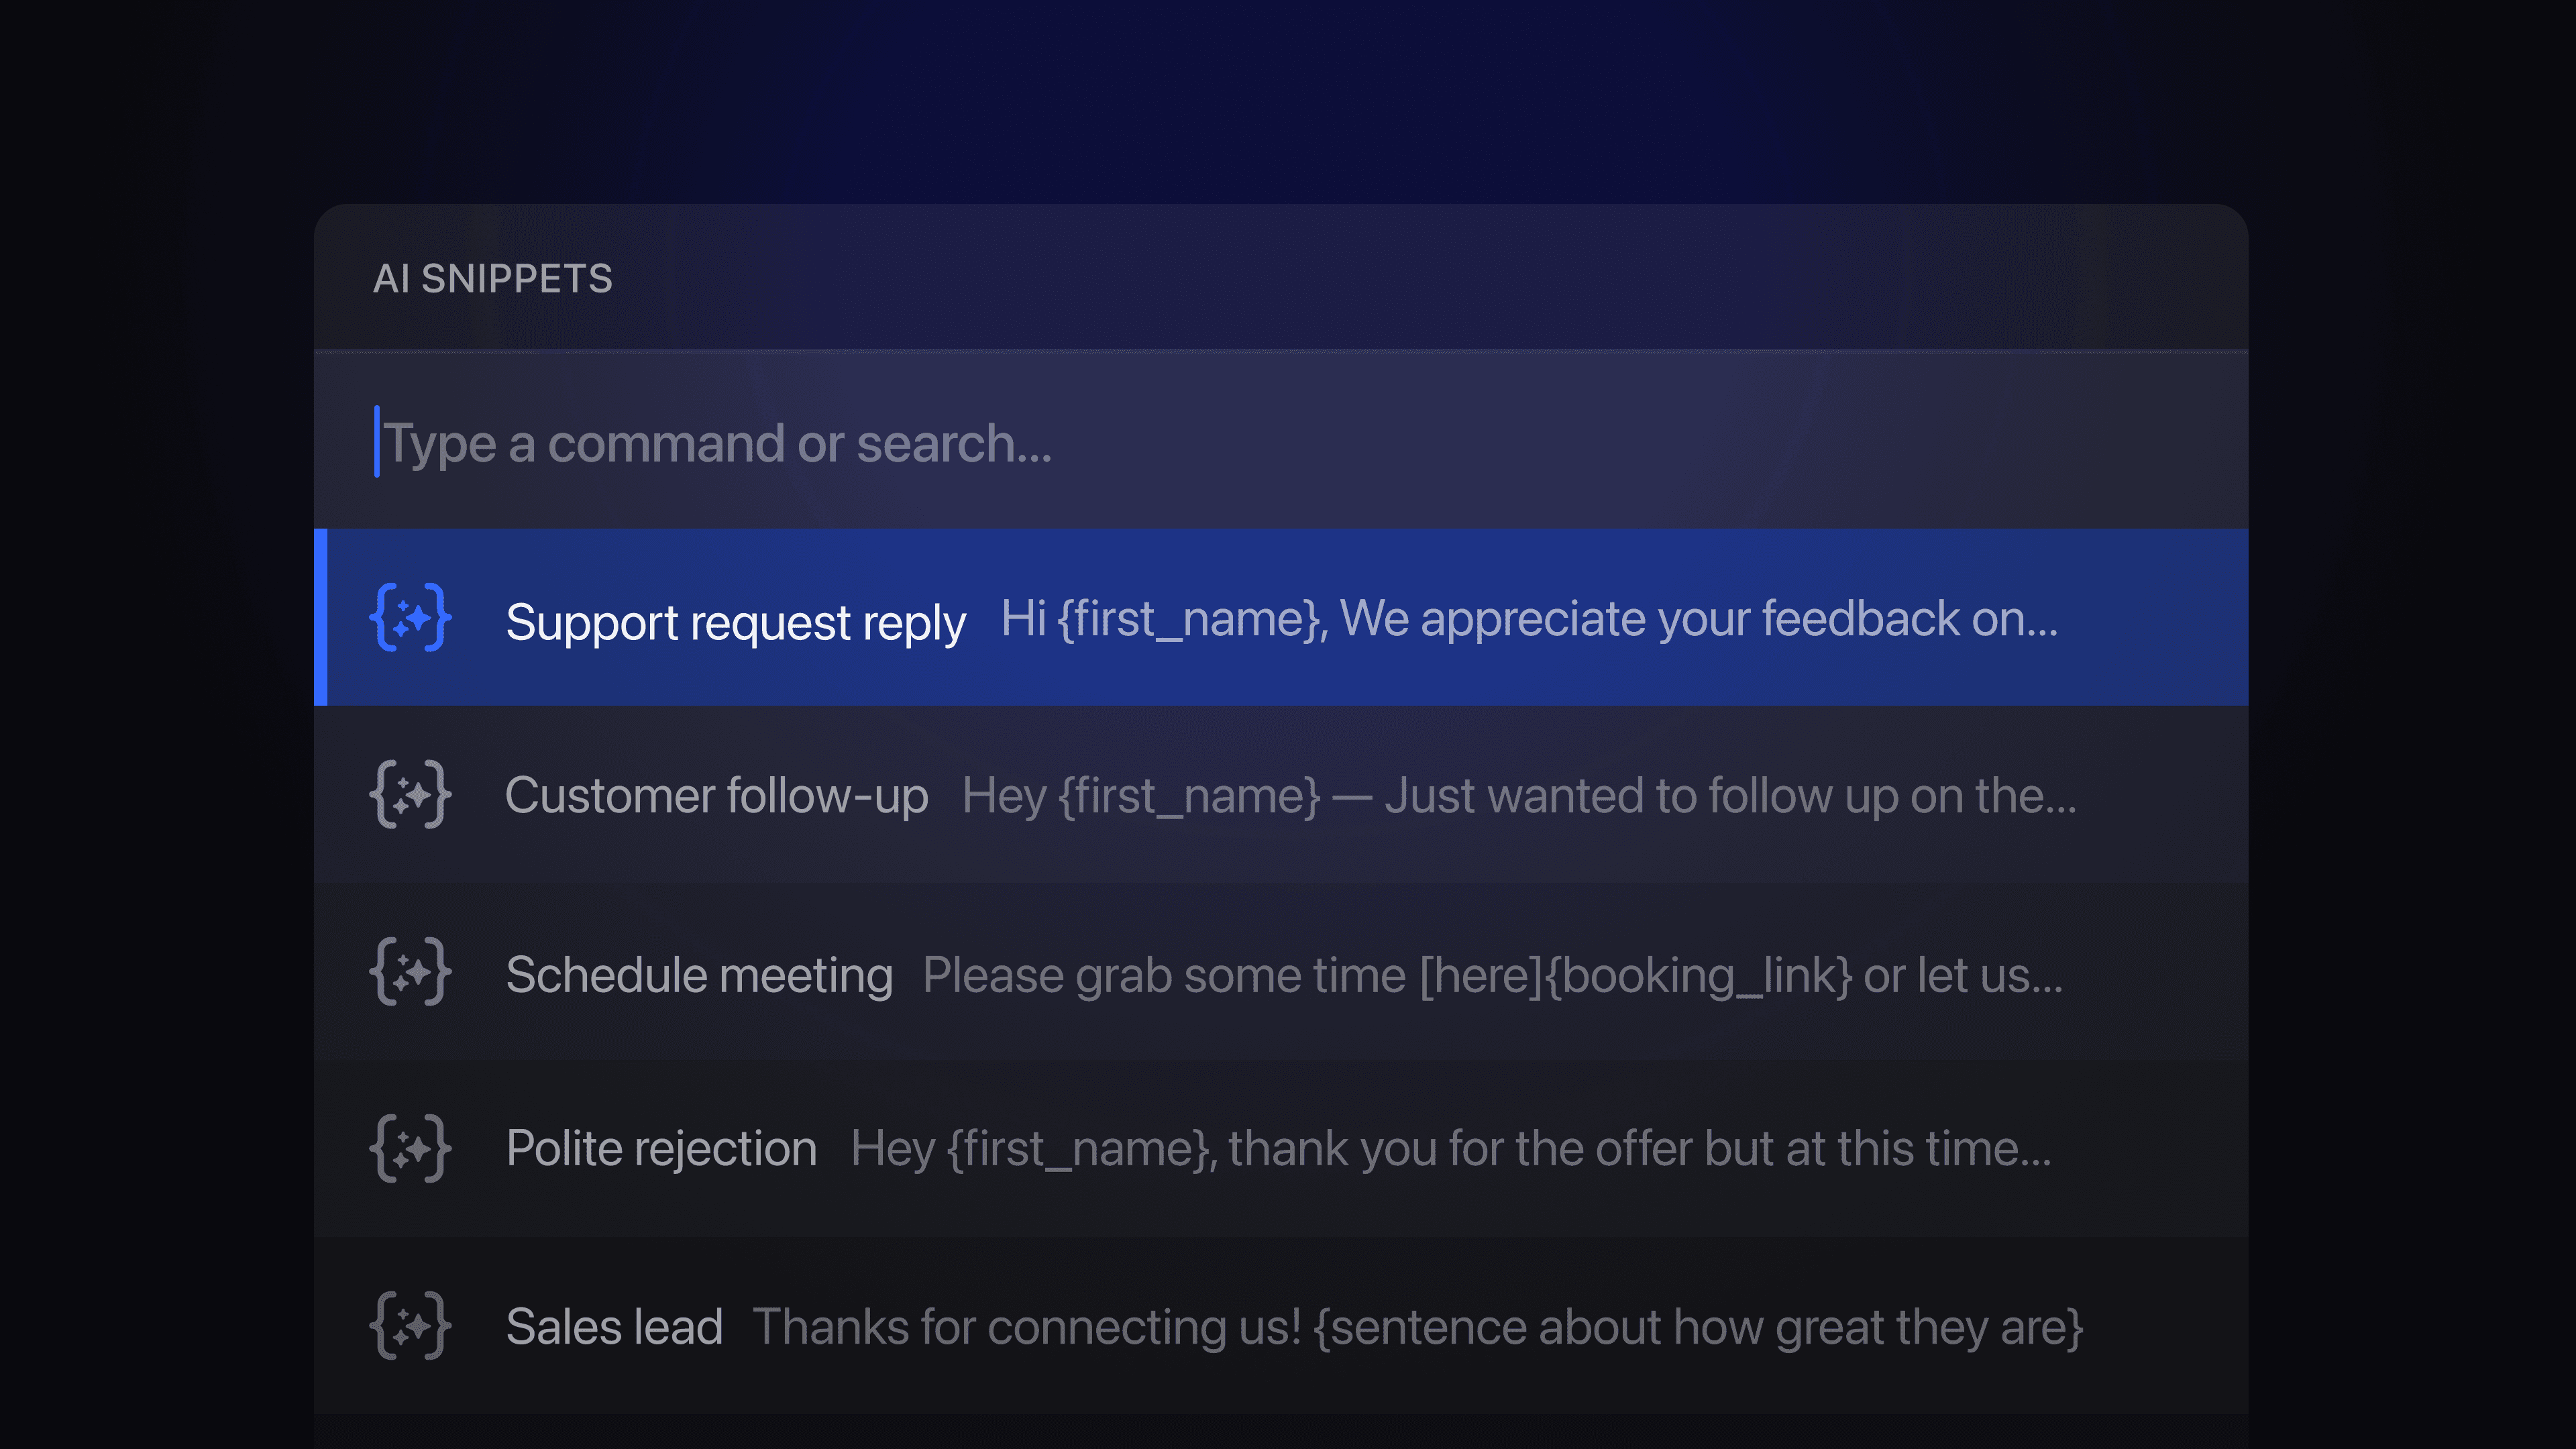Select the Polite rejection snippet title
Screen dimensions: 2576x1449
point(661,1149)
